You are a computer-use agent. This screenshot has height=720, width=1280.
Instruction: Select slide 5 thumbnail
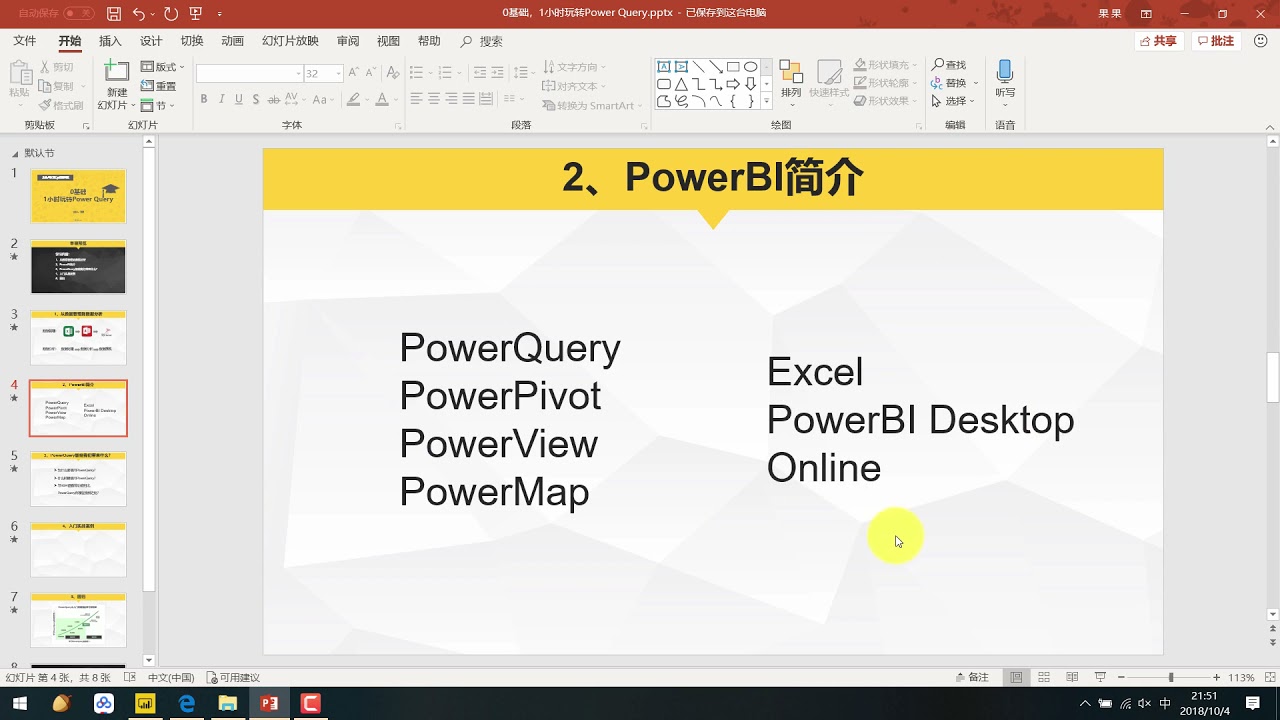pyautogui.click(x=78, y=478)
